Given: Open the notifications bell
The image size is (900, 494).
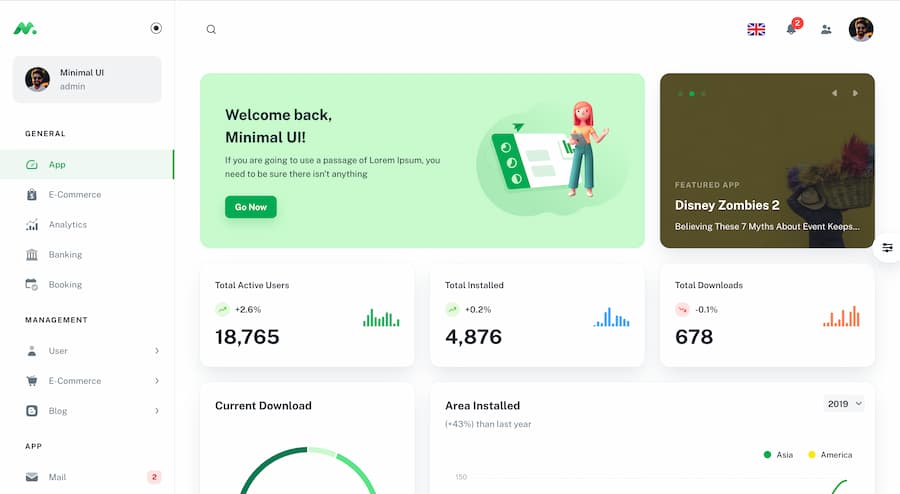Looking at the screenshot, I should (791, 29).
